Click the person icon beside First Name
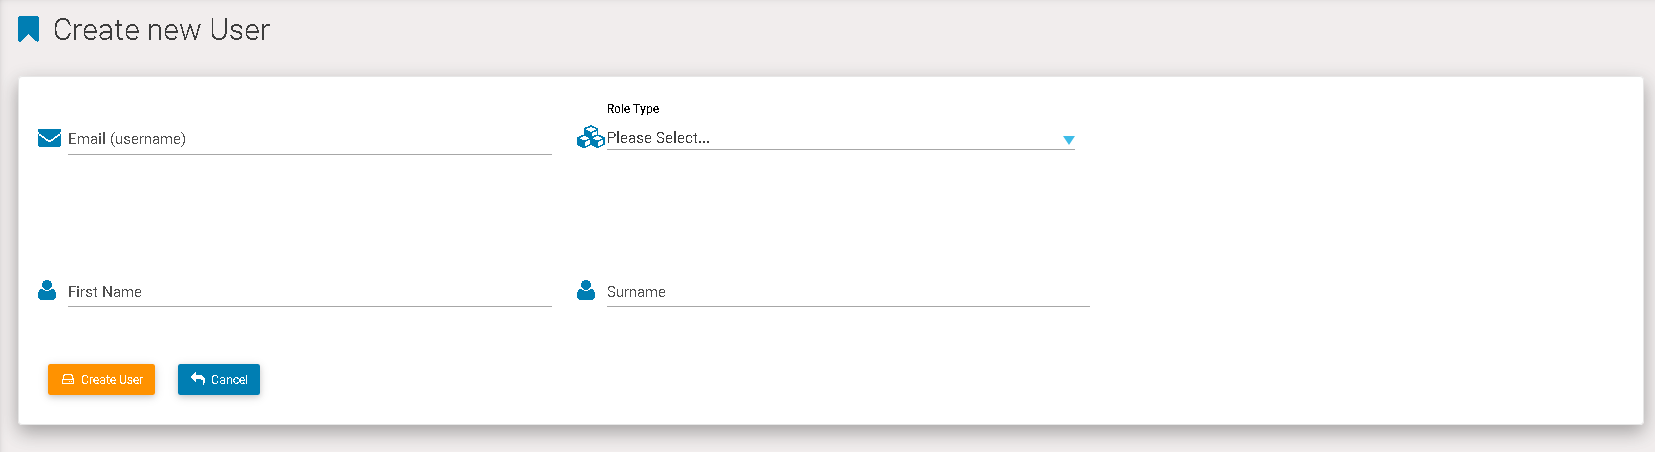 (x=47, y=290)
